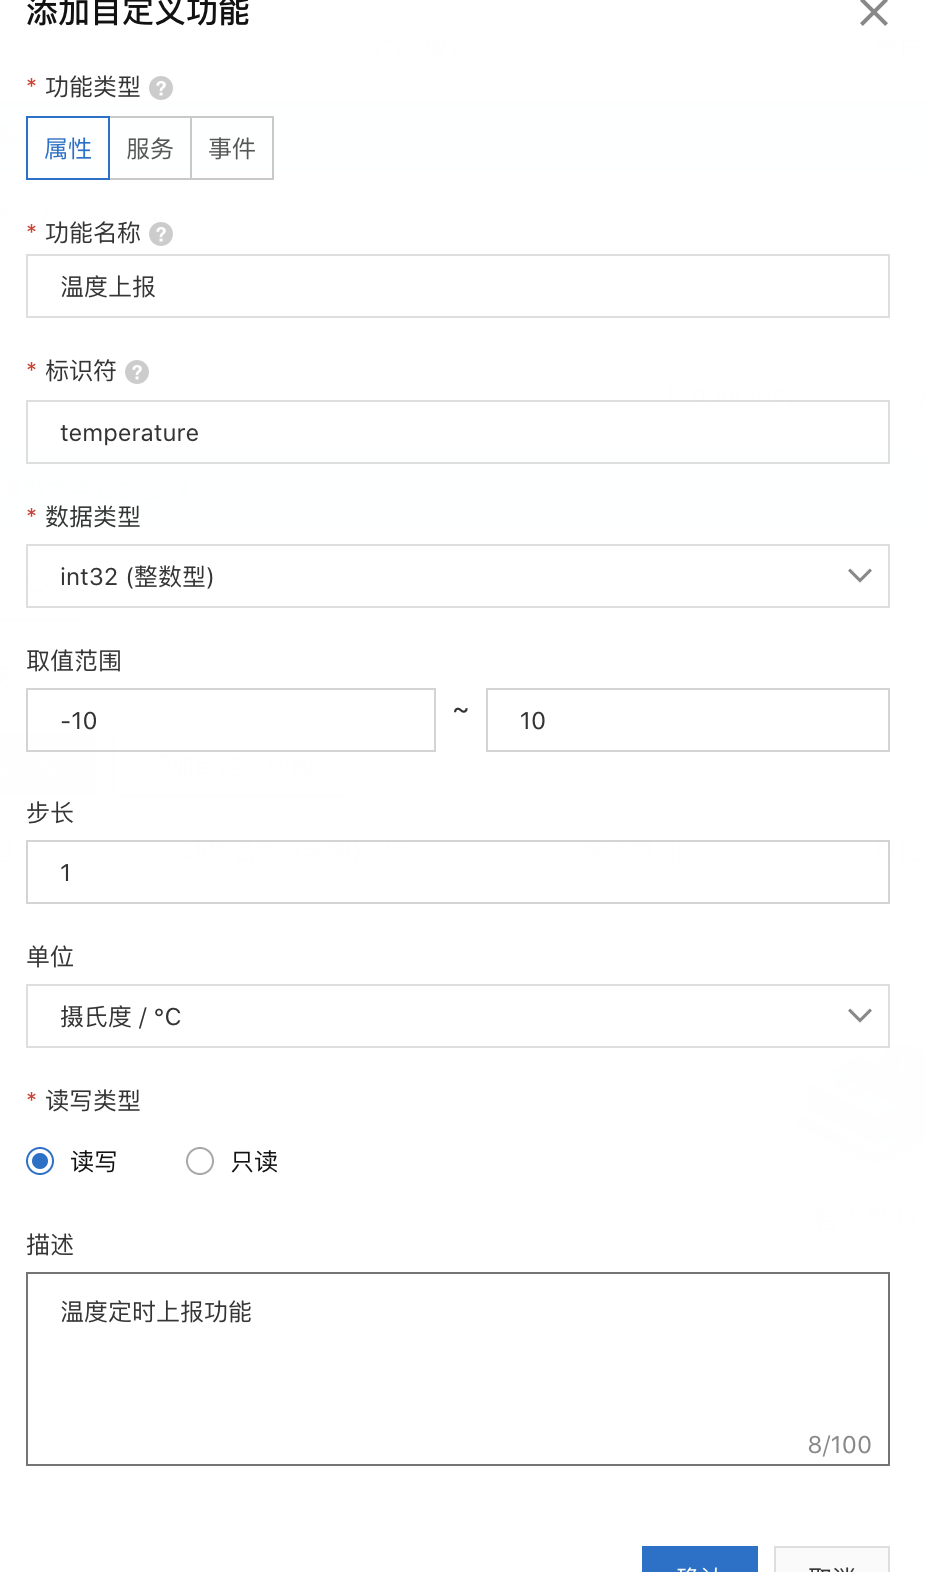Click the 步长 step input field
This screenshot has width=926, height=1572.
coord(457,873)
